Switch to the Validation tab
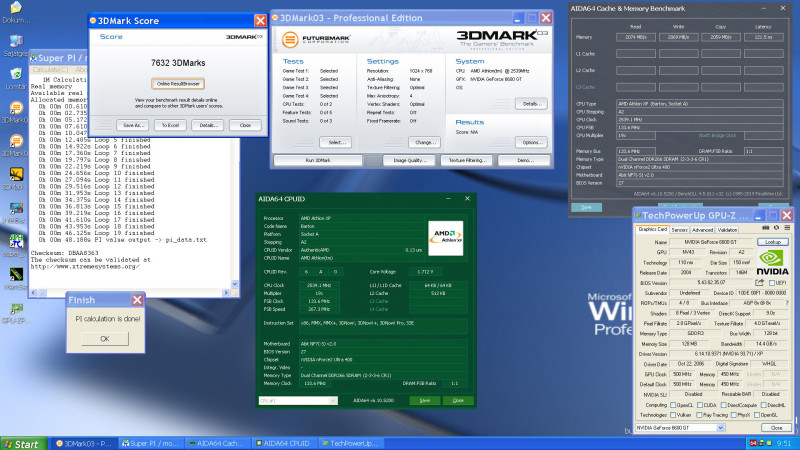Viewport: 800px width, 450px height. (727, 230)
